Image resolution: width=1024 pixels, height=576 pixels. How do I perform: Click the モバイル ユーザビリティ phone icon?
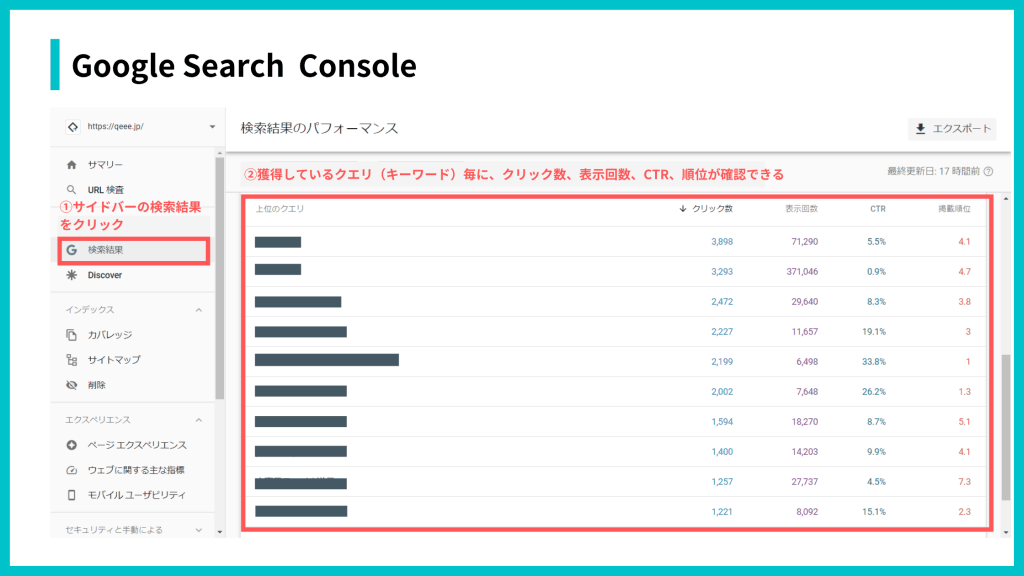tap(72, 495)
